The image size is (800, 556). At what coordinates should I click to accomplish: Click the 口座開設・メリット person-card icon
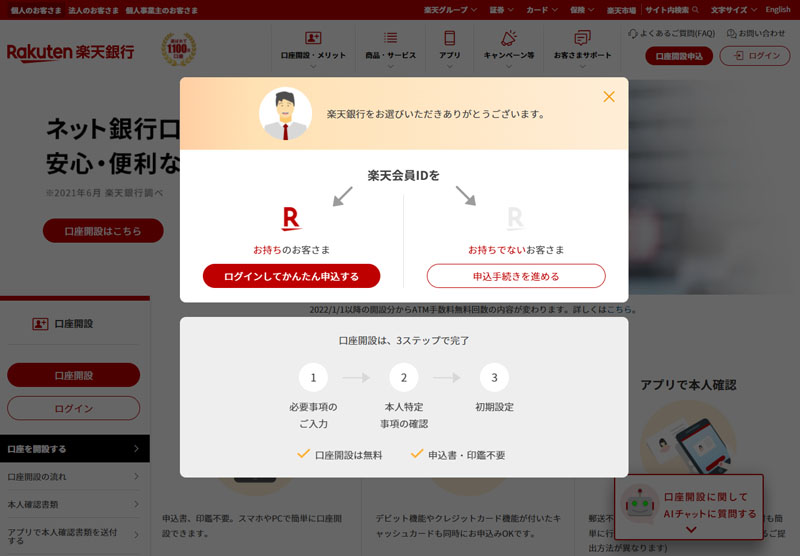(x=313, y=38)
